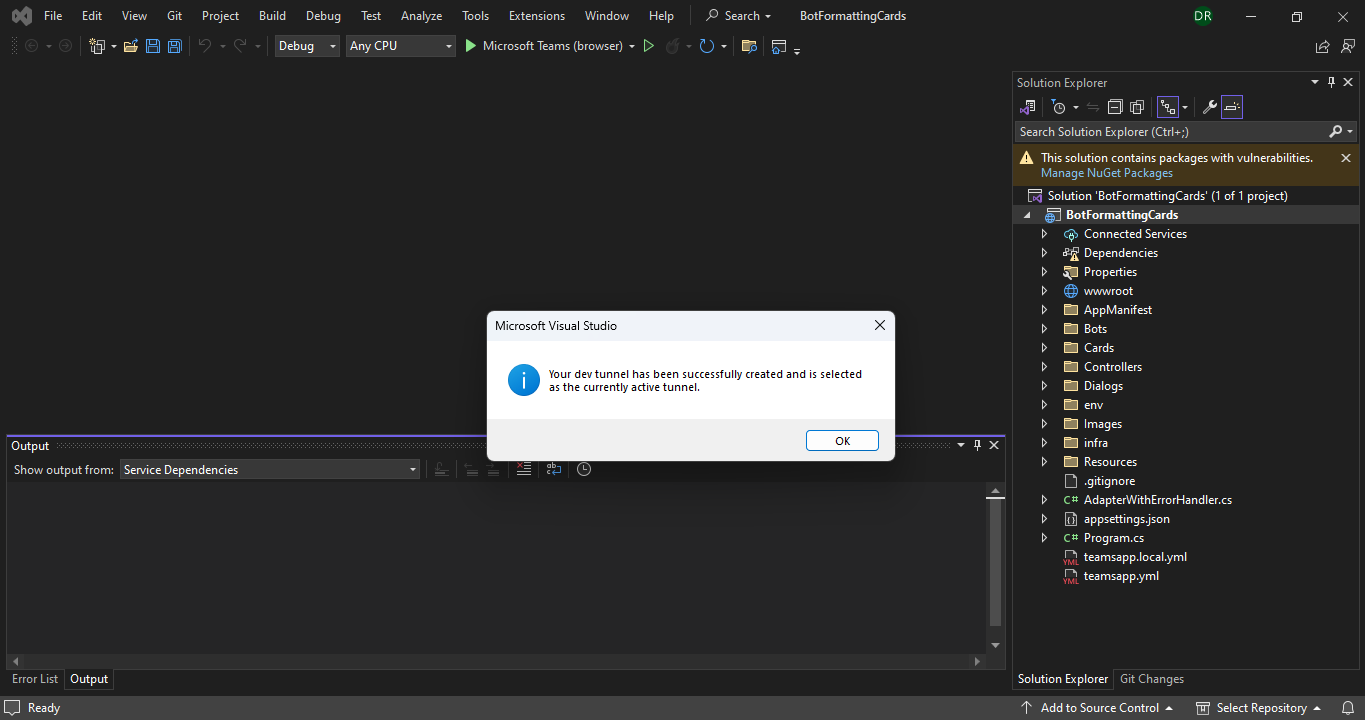The height and width of the screenshot is (720, 1365).
Task: Select Program.cs file
Action: [x=1114, y=538]
